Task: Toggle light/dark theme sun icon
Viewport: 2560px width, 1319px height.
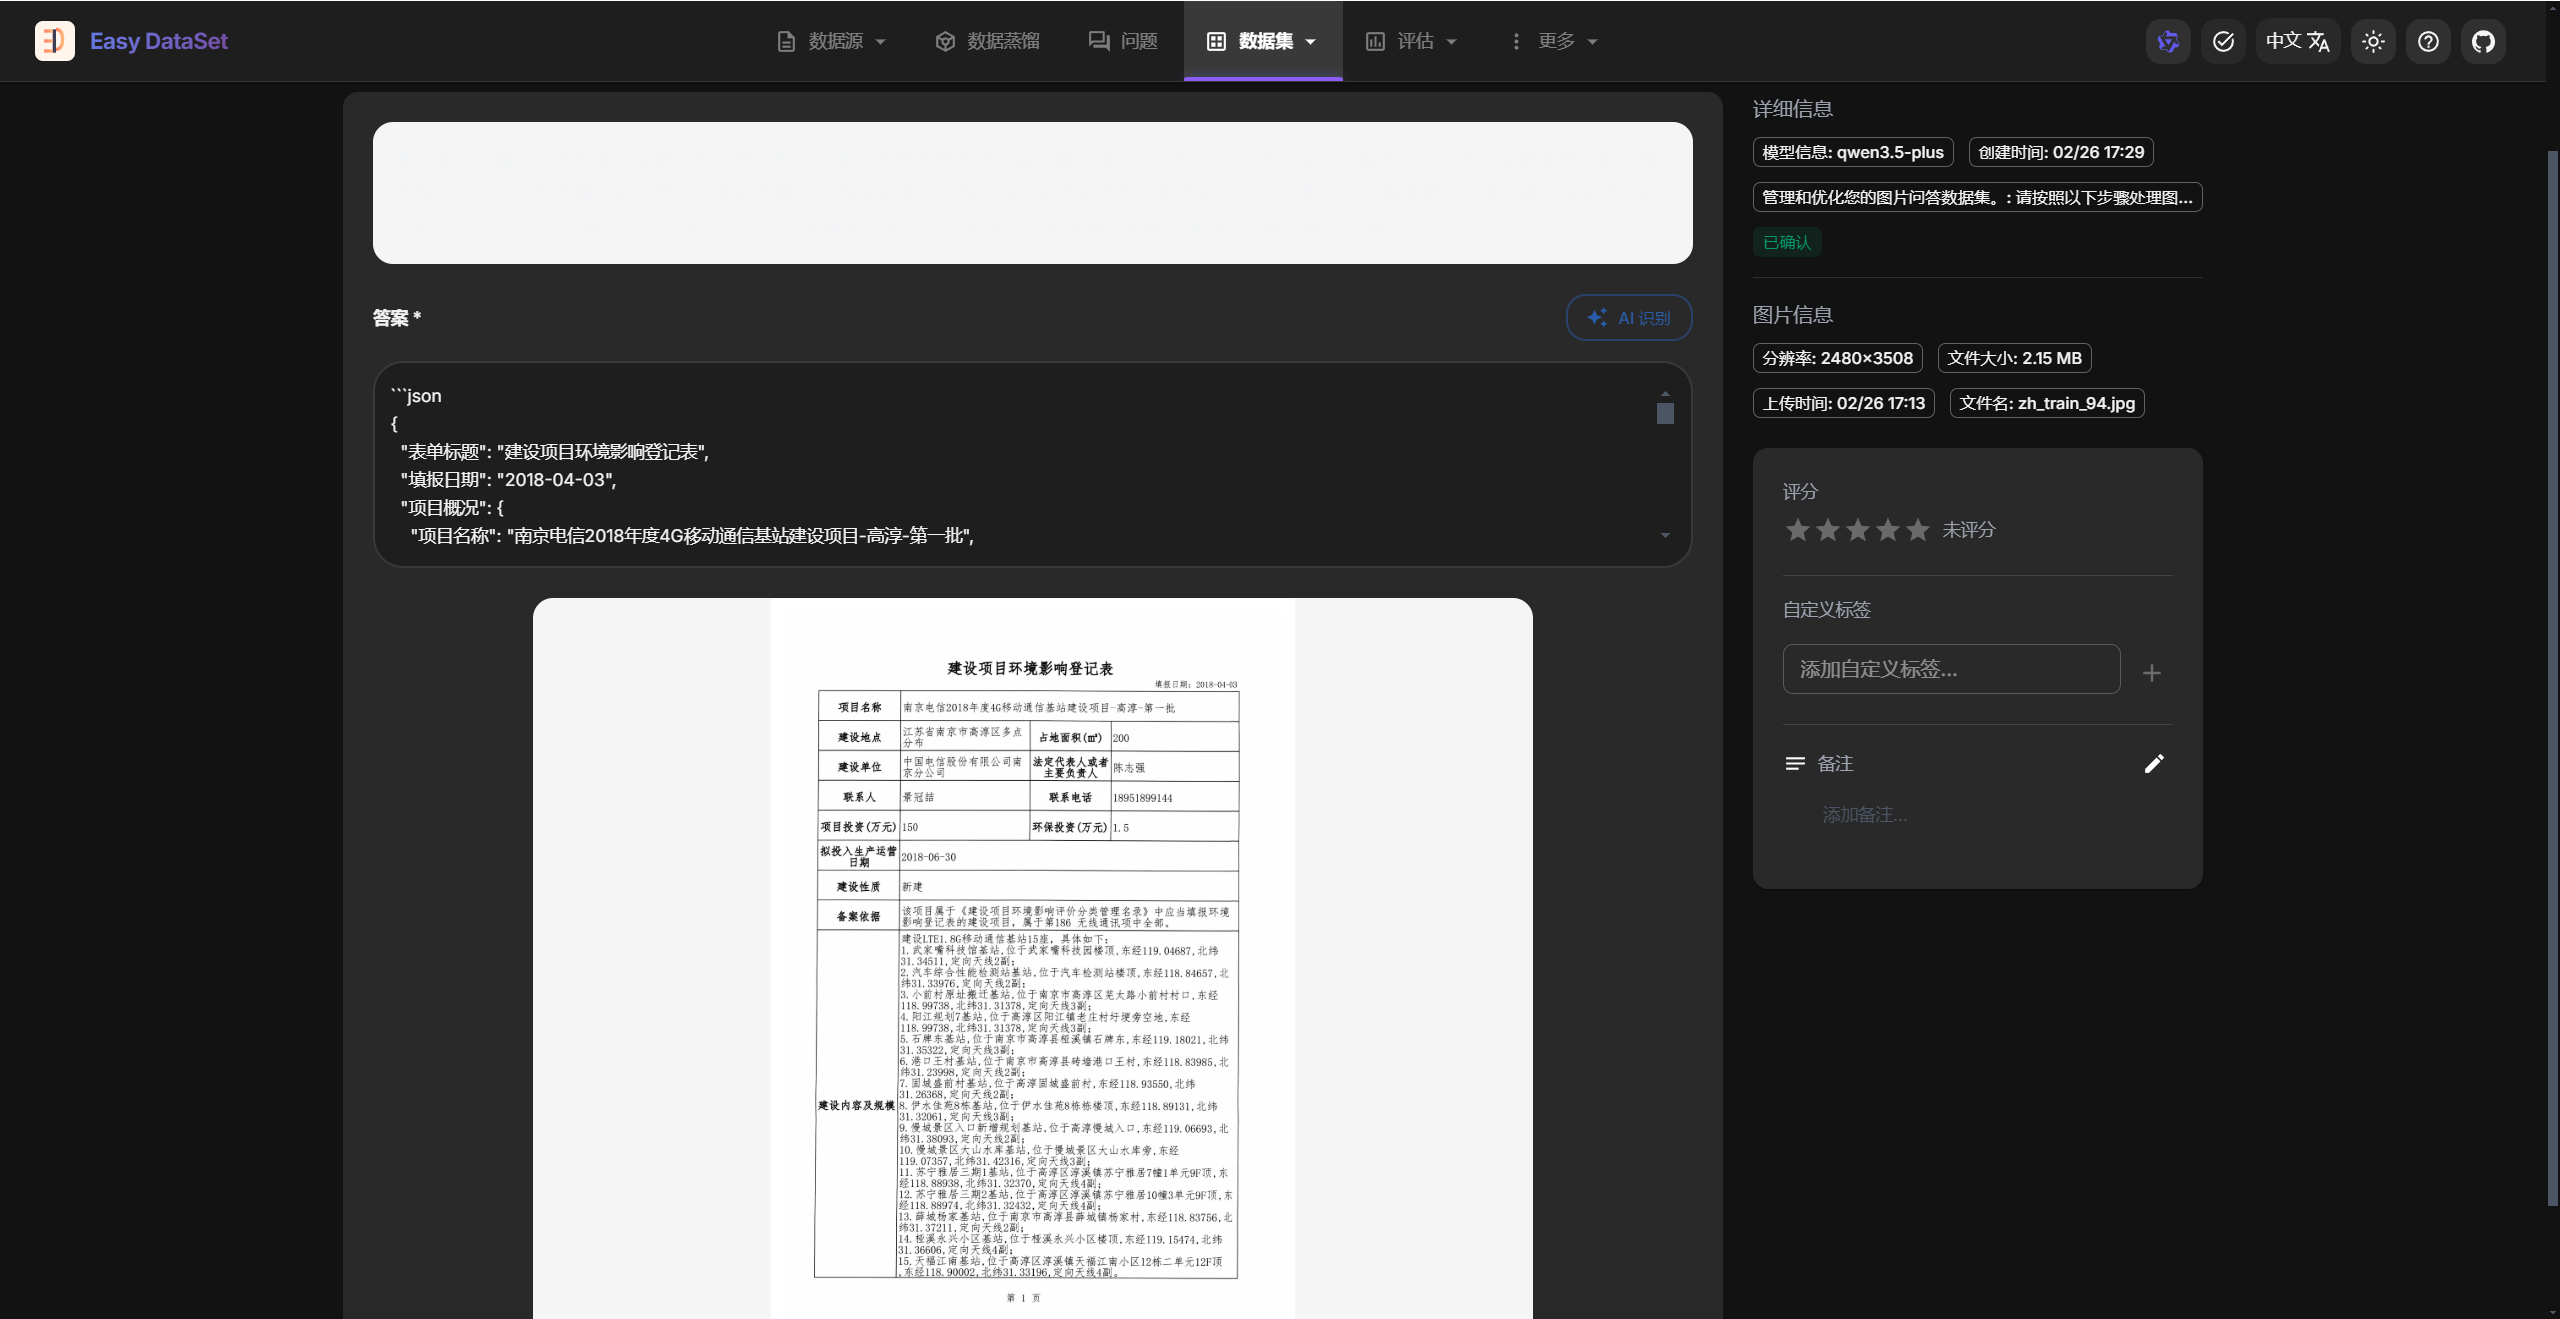Action: click(2373, 41)
